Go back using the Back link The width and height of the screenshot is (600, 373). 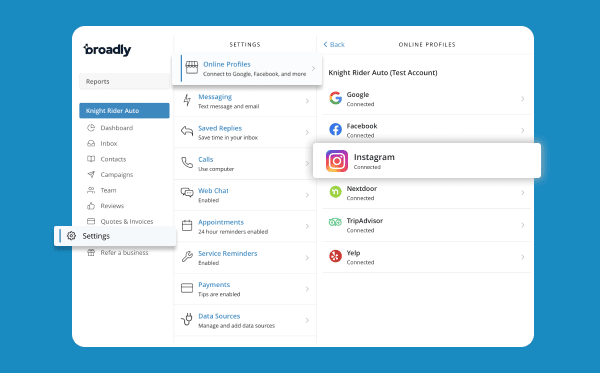click(334, 44)
